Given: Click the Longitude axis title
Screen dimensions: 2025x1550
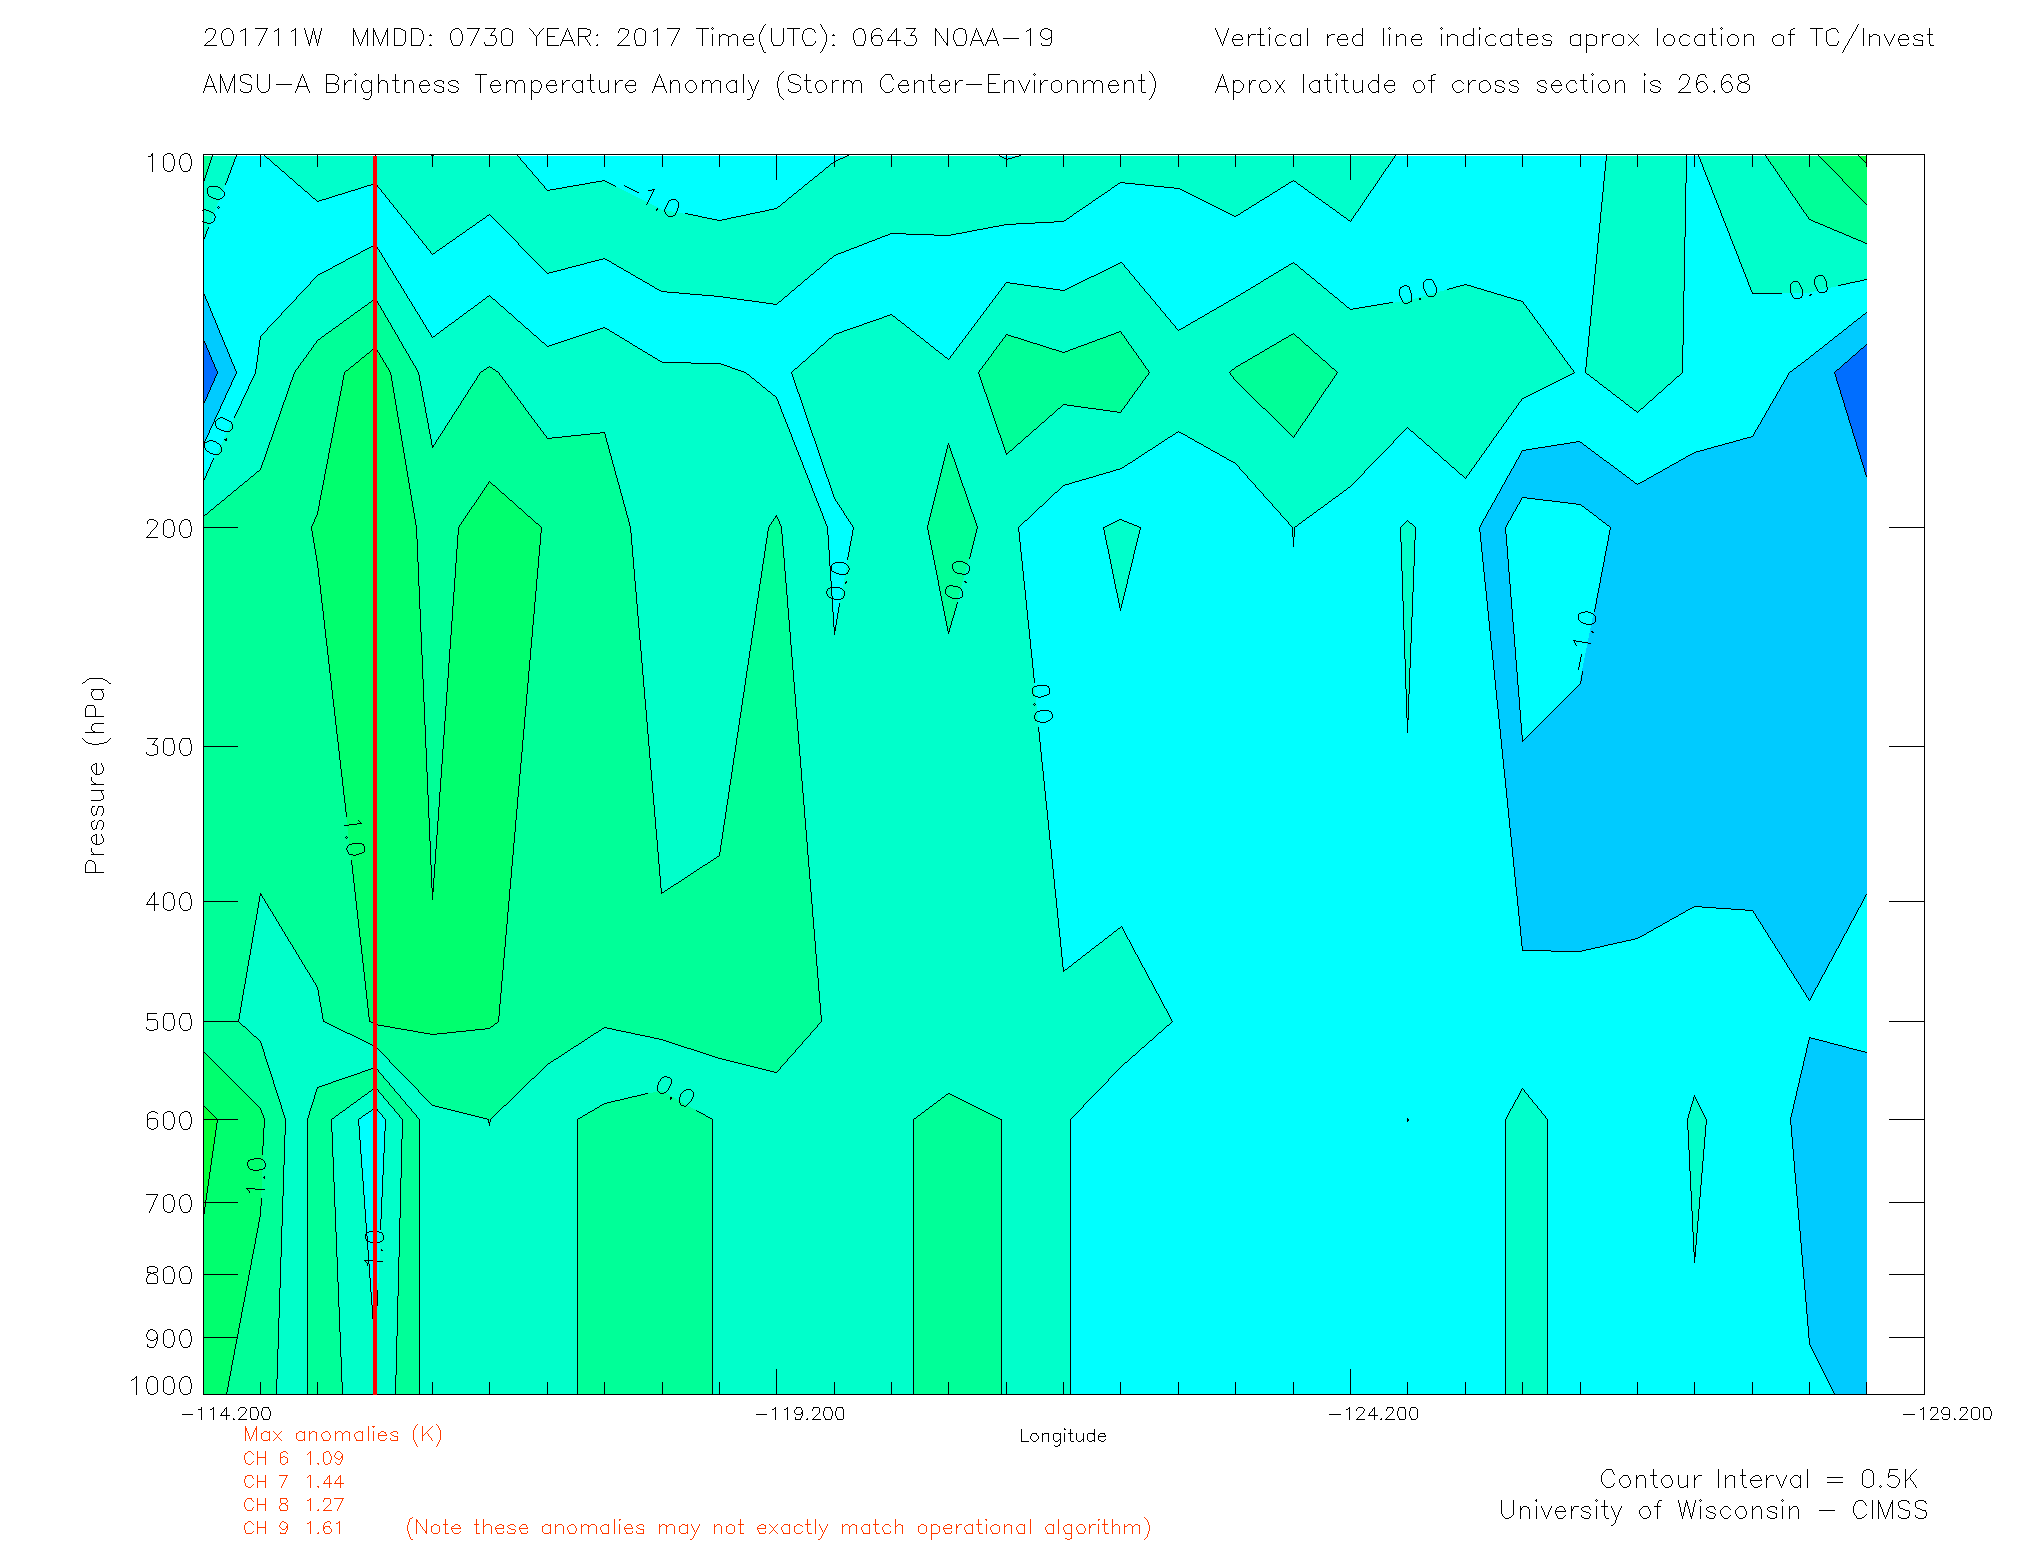Looking at the screenshot, I should click(1062, 1436).
